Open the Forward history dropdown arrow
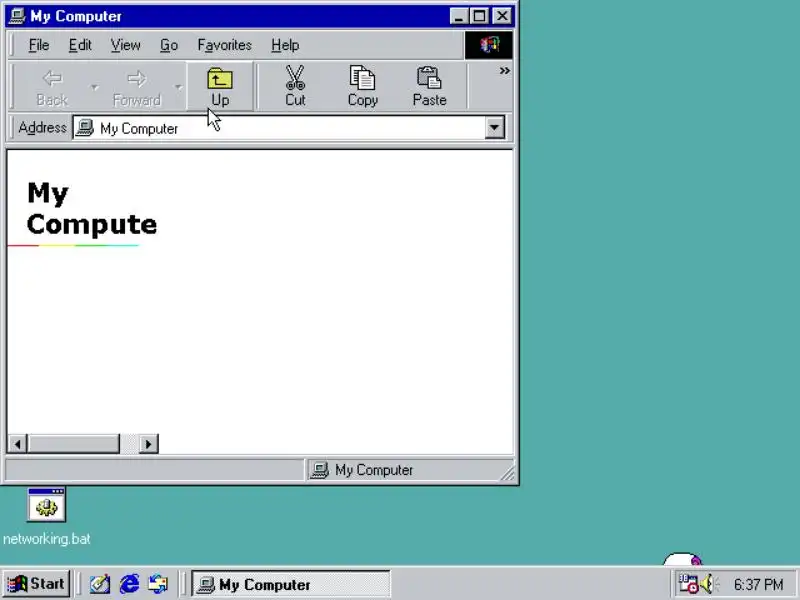Viewport: 800px width, 600px height. [178, 87]
